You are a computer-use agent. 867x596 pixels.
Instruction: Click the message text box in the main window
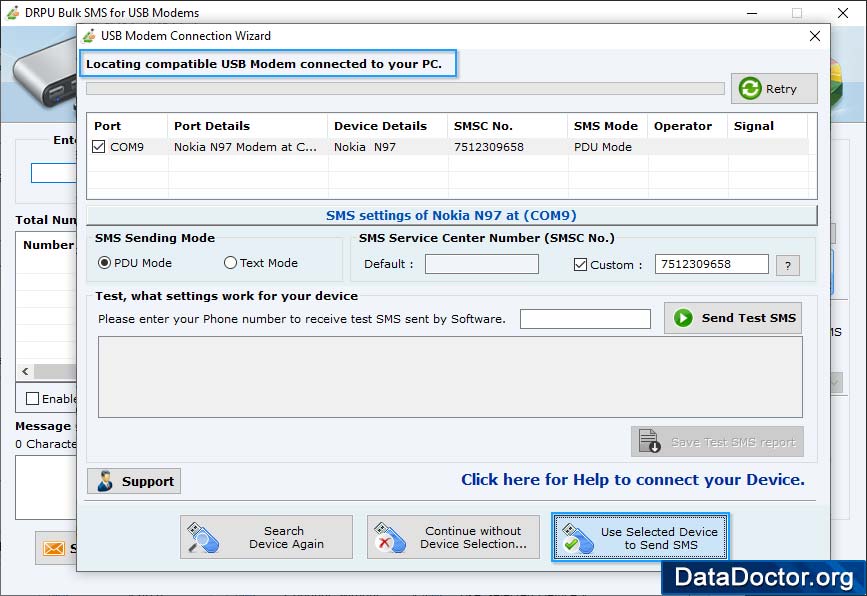click(x=46, y=487)
